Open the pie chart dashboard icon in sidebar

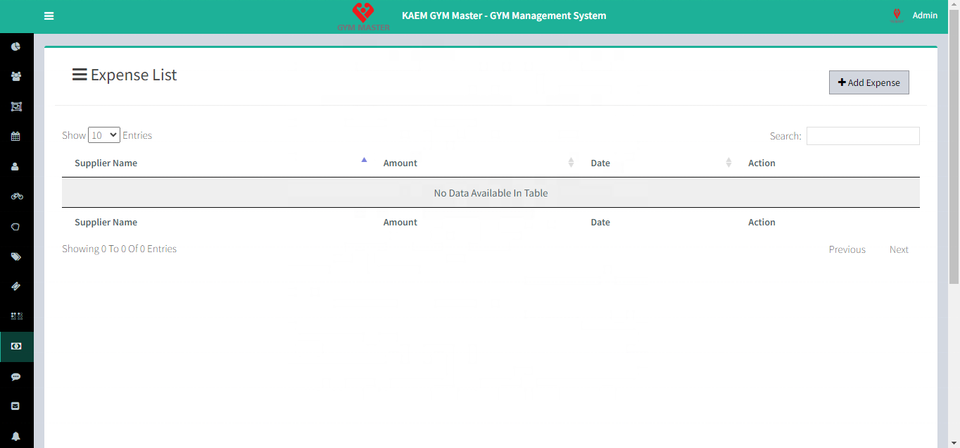tap(16, 46)
